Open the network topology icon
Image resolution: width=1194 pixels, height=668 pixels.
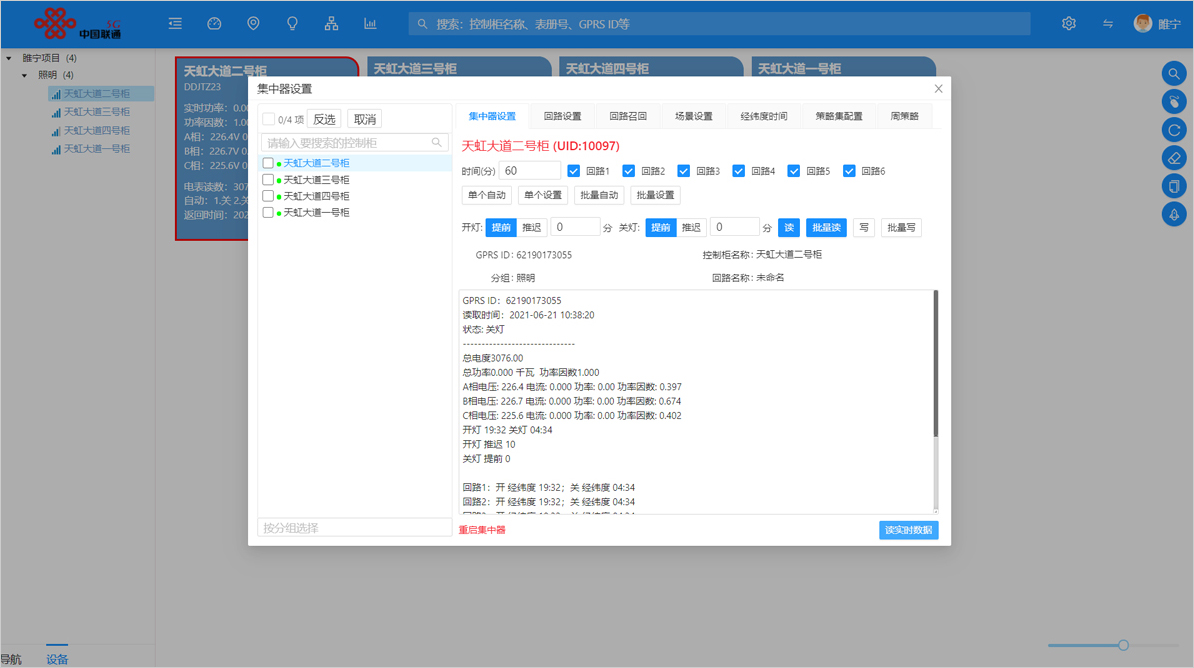pos(331,24)
